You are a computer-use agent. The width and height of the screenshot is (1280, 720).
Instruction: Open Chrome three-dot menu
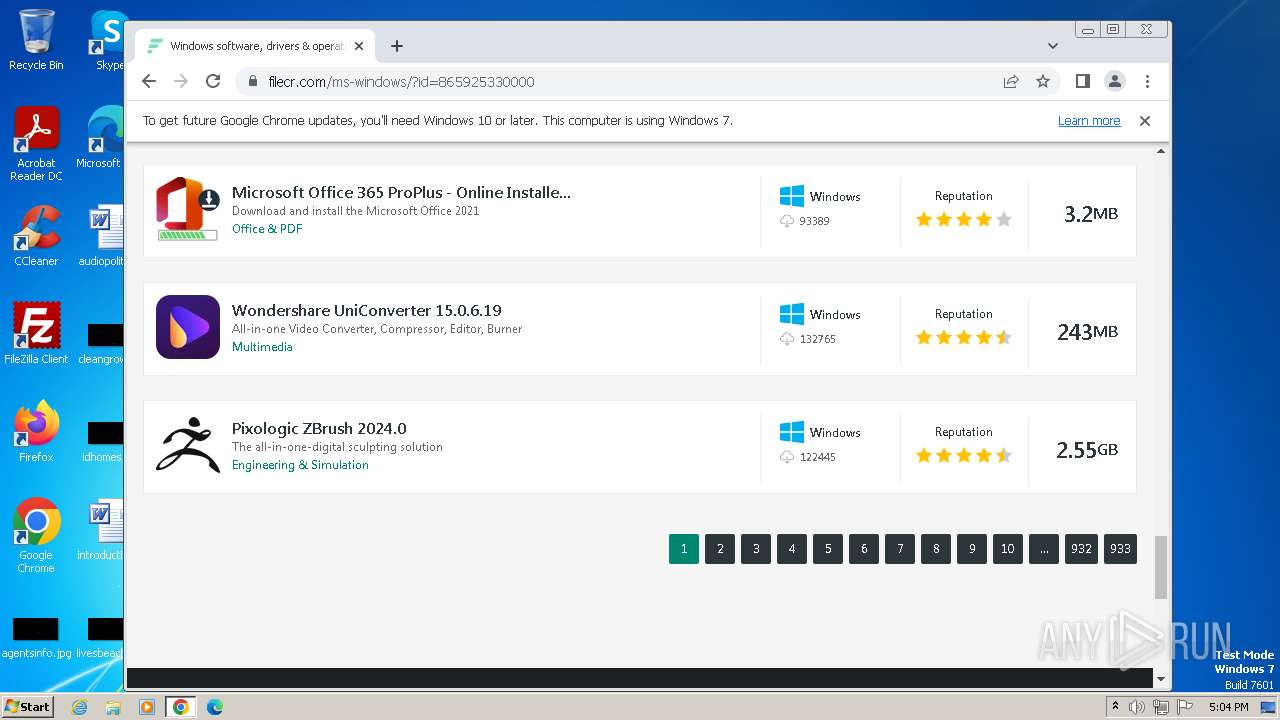[1147, 81]
